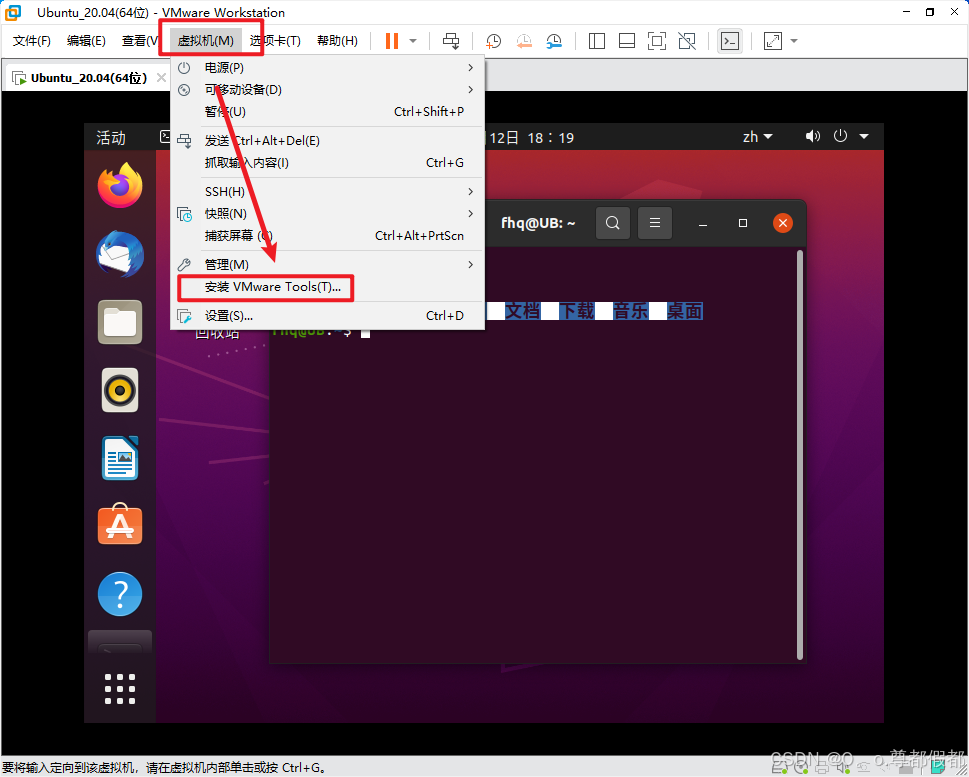Open the 选项卡(T) menu
The width and height of the screenshot is (969, 777).
pos(275,41)
